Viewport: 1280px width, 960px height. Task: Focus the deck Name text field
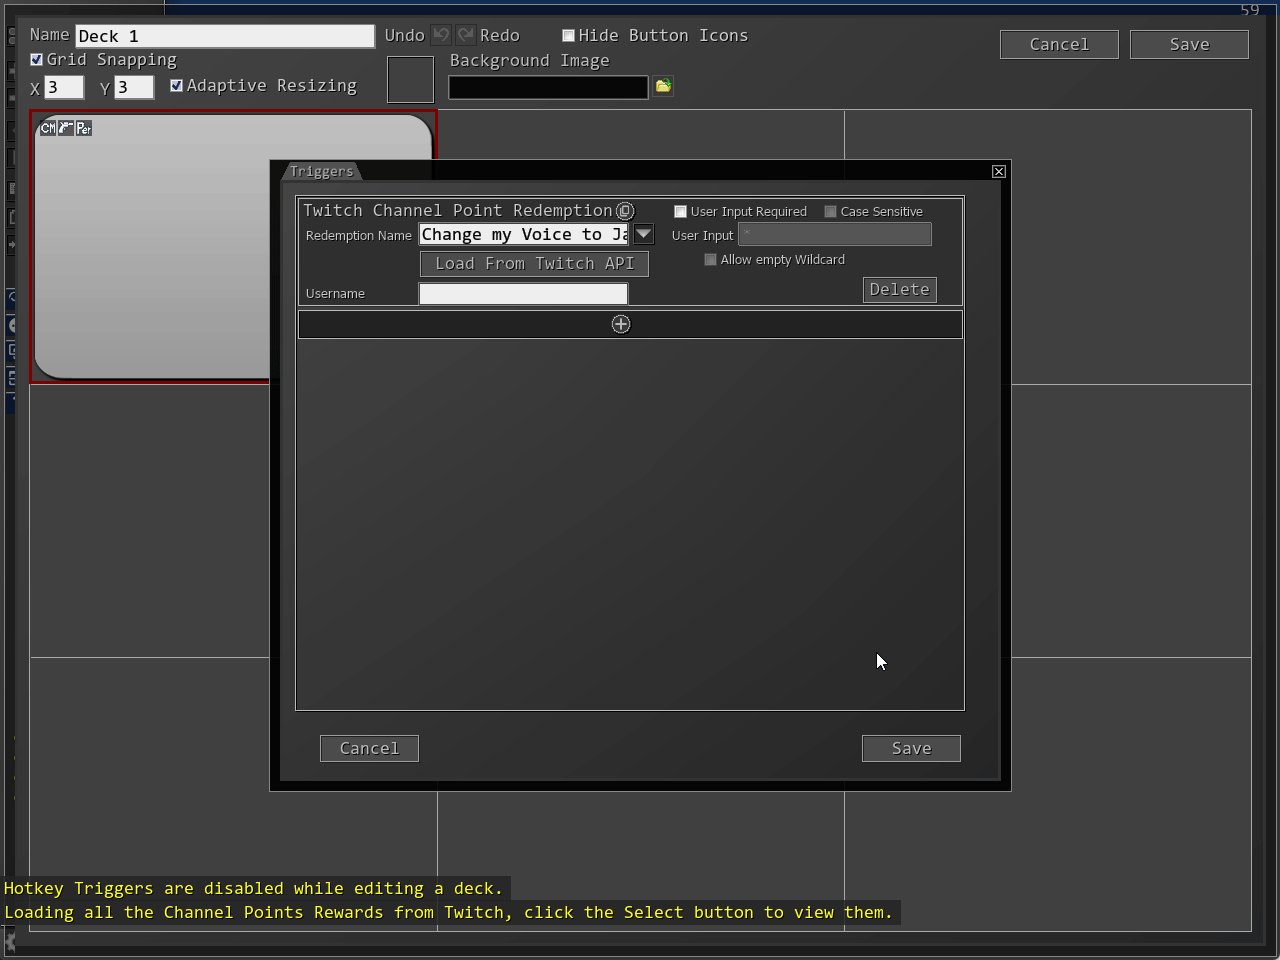coord(225,36)
